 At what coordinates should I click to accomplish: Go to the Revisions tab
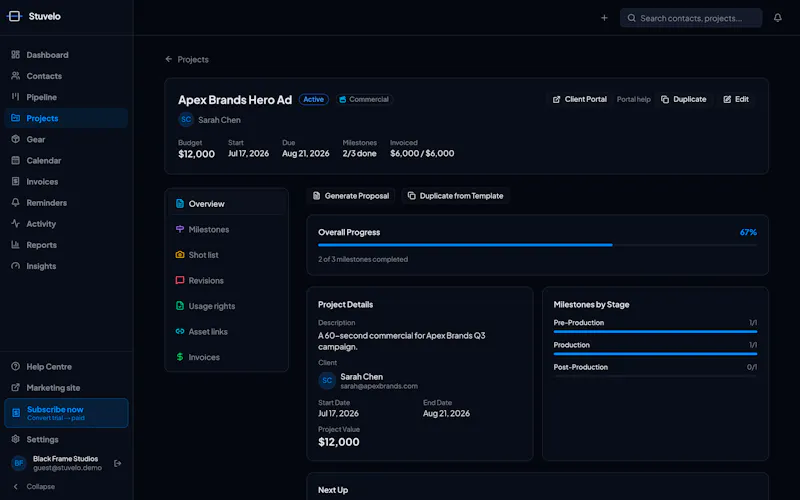click(x=227, y=280)
